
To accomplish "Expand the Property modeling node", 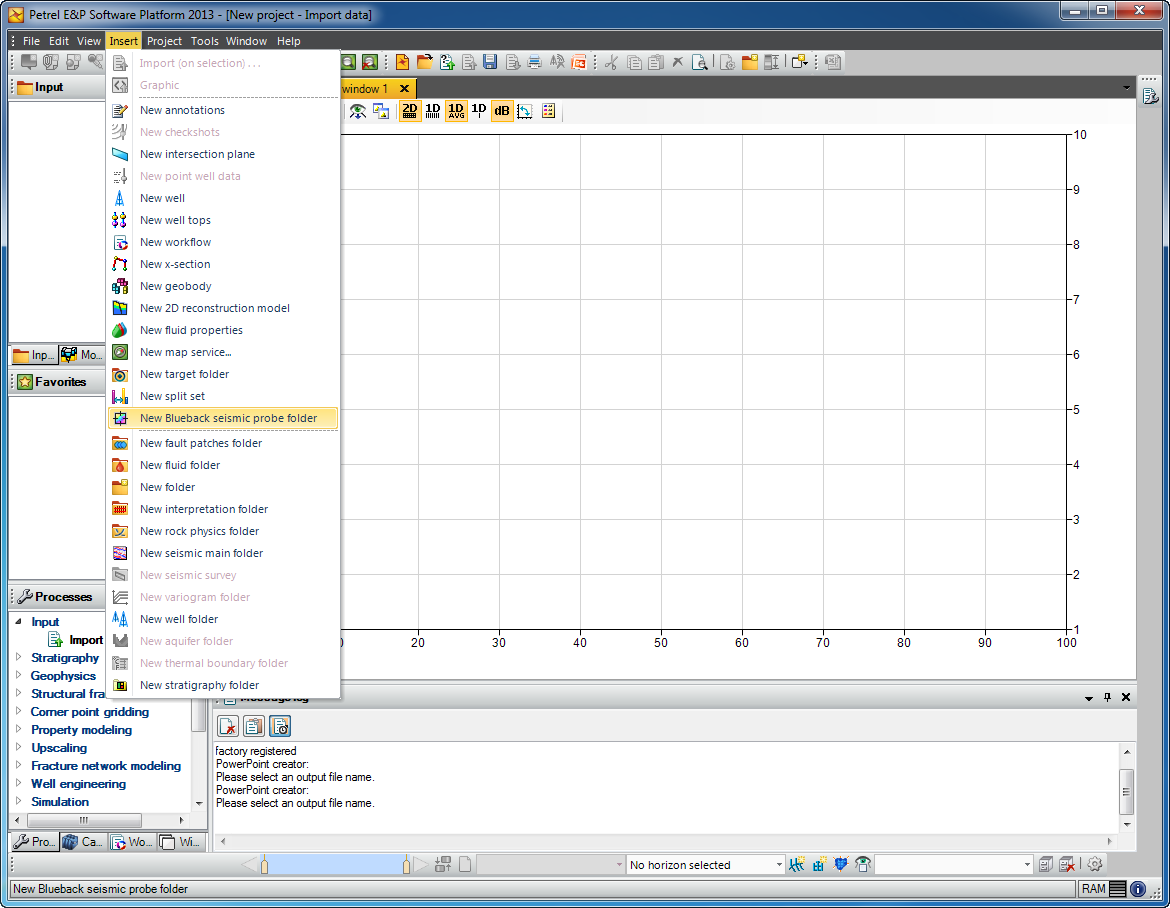I will [19, 730].
